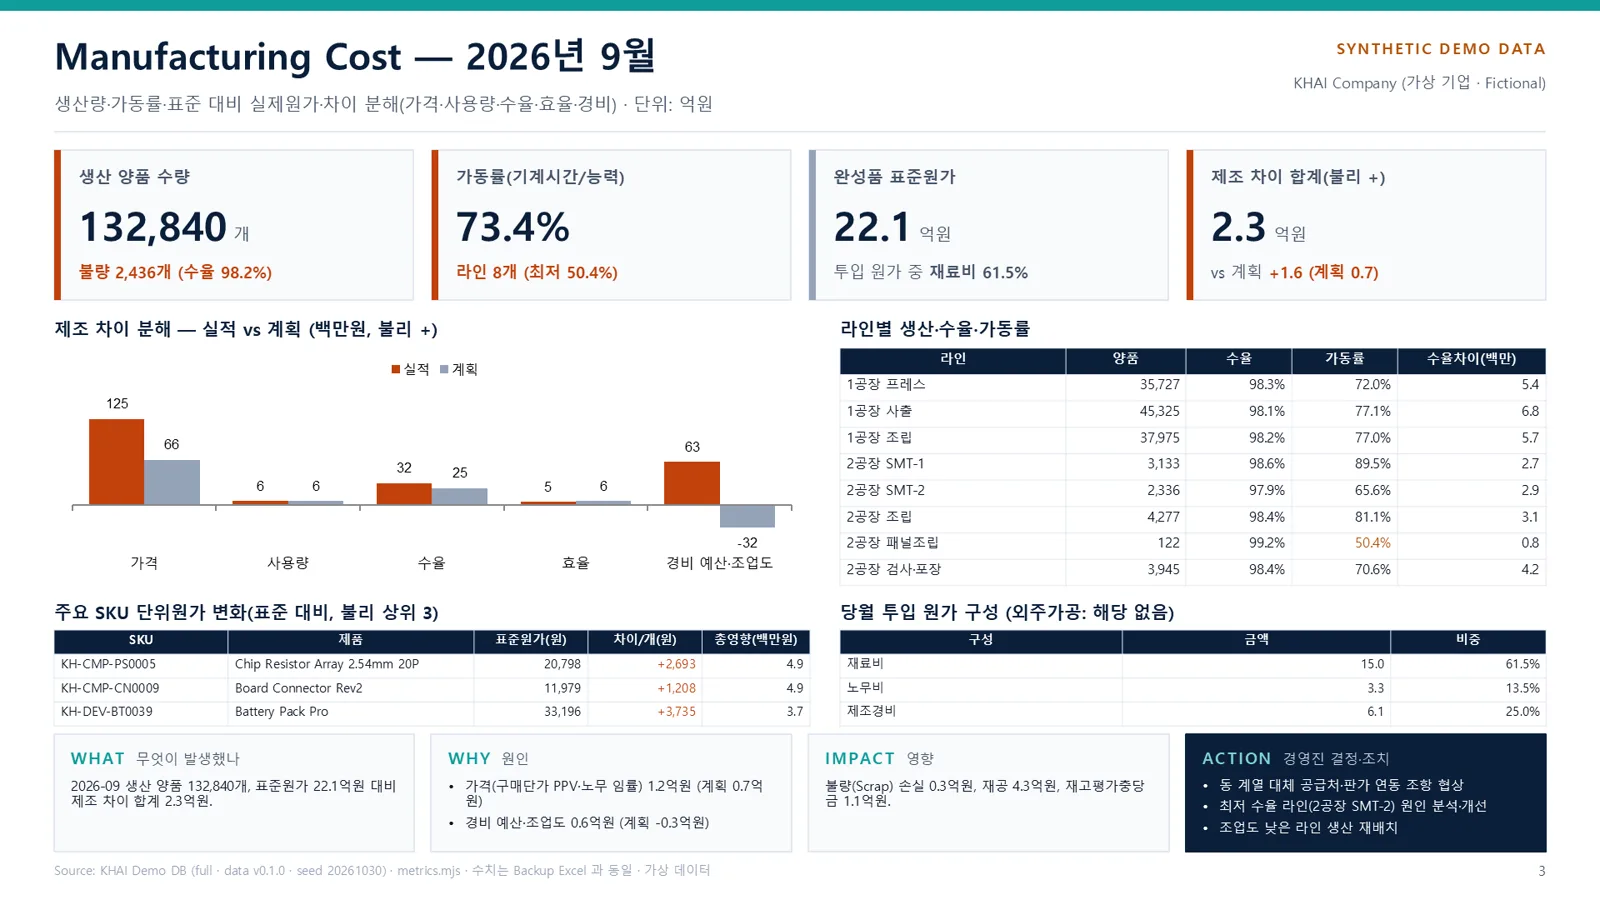Click the 불량 2,436개 (수율 98.2%) note
The width and height of the screenshot is (1600, 900).
tap(176, 272)
